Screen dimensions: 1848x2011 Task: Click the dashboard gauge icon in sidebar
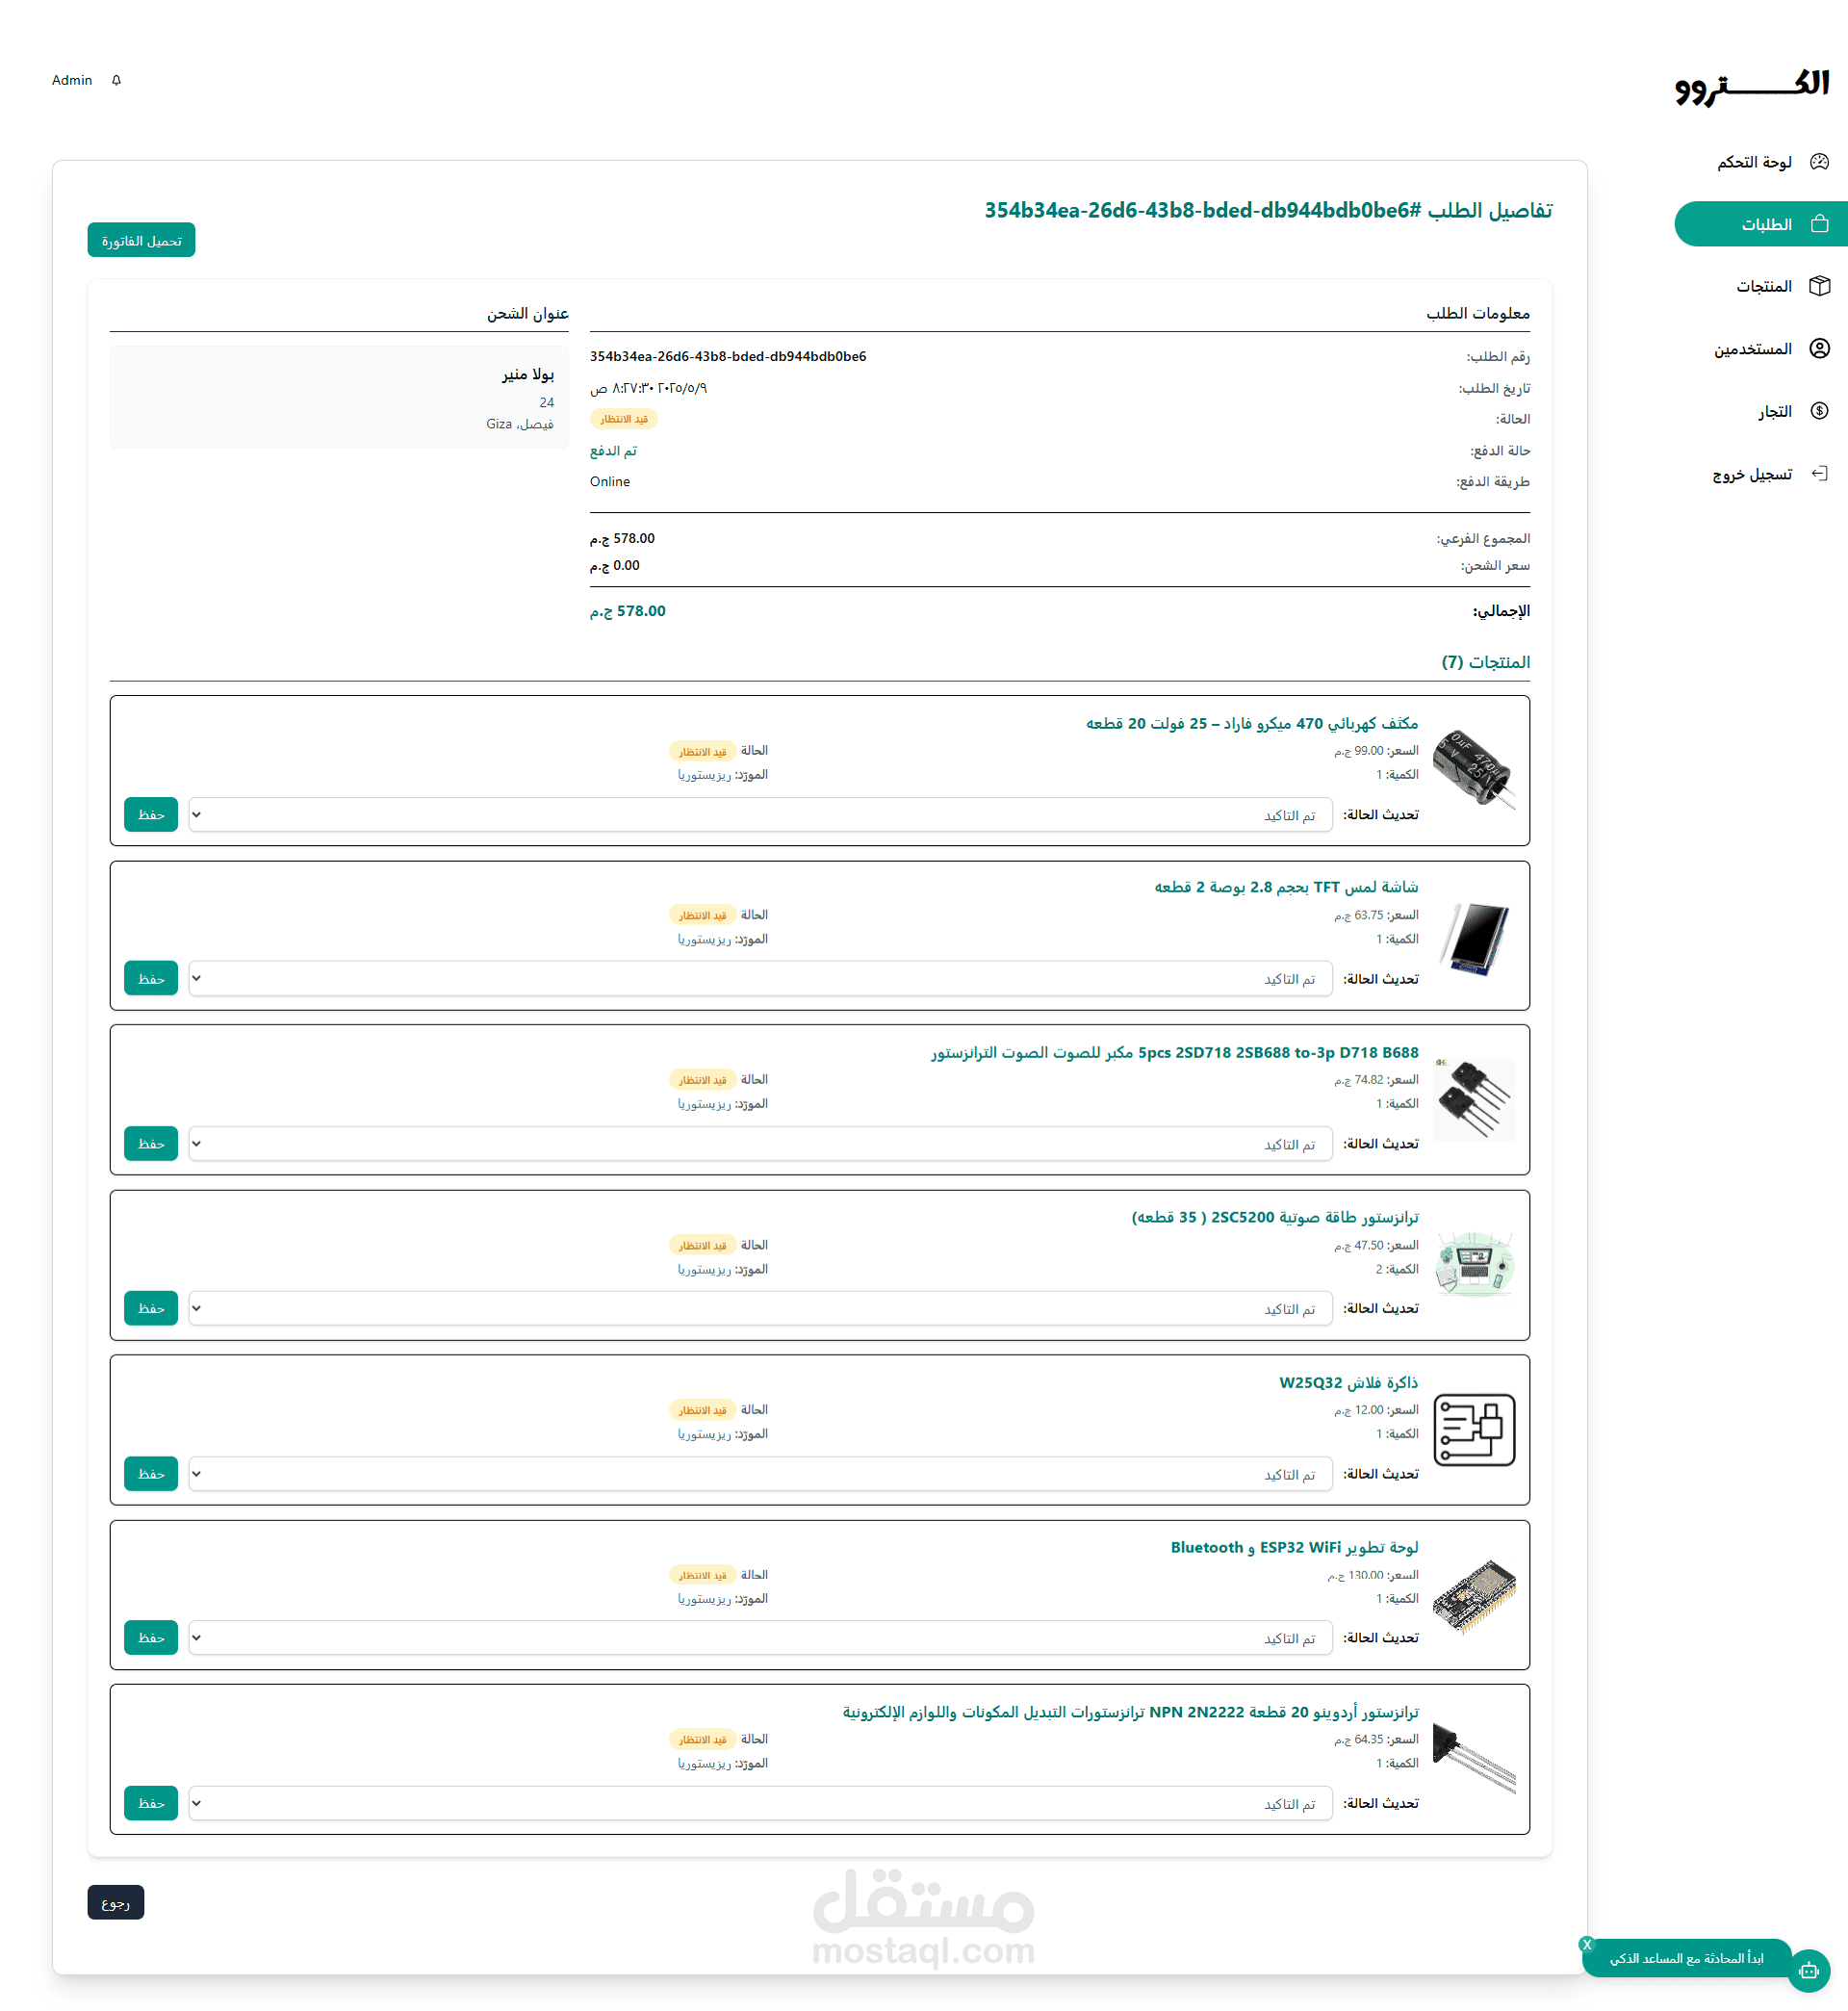click(1819, 162)
